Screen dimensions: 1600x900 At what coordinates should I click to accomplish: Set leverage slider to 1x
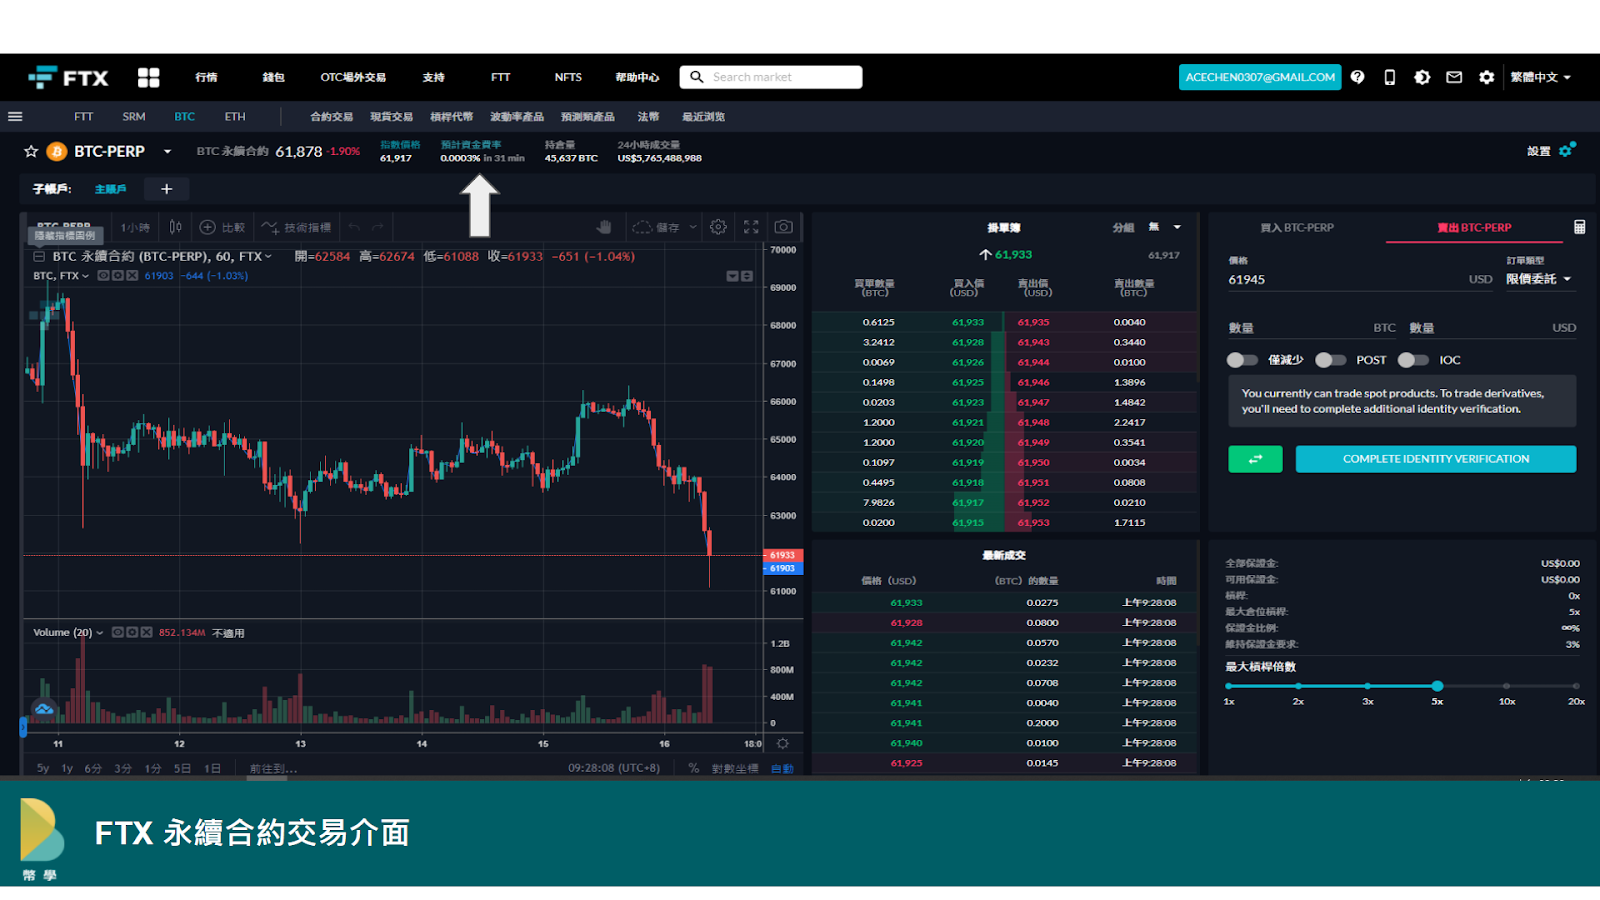[x=1229, y=686]
